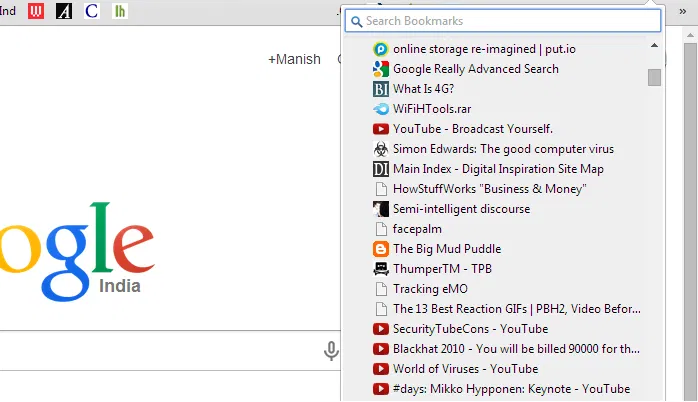Open ThumperTM - TPB bookmark

tap(441, 269)
